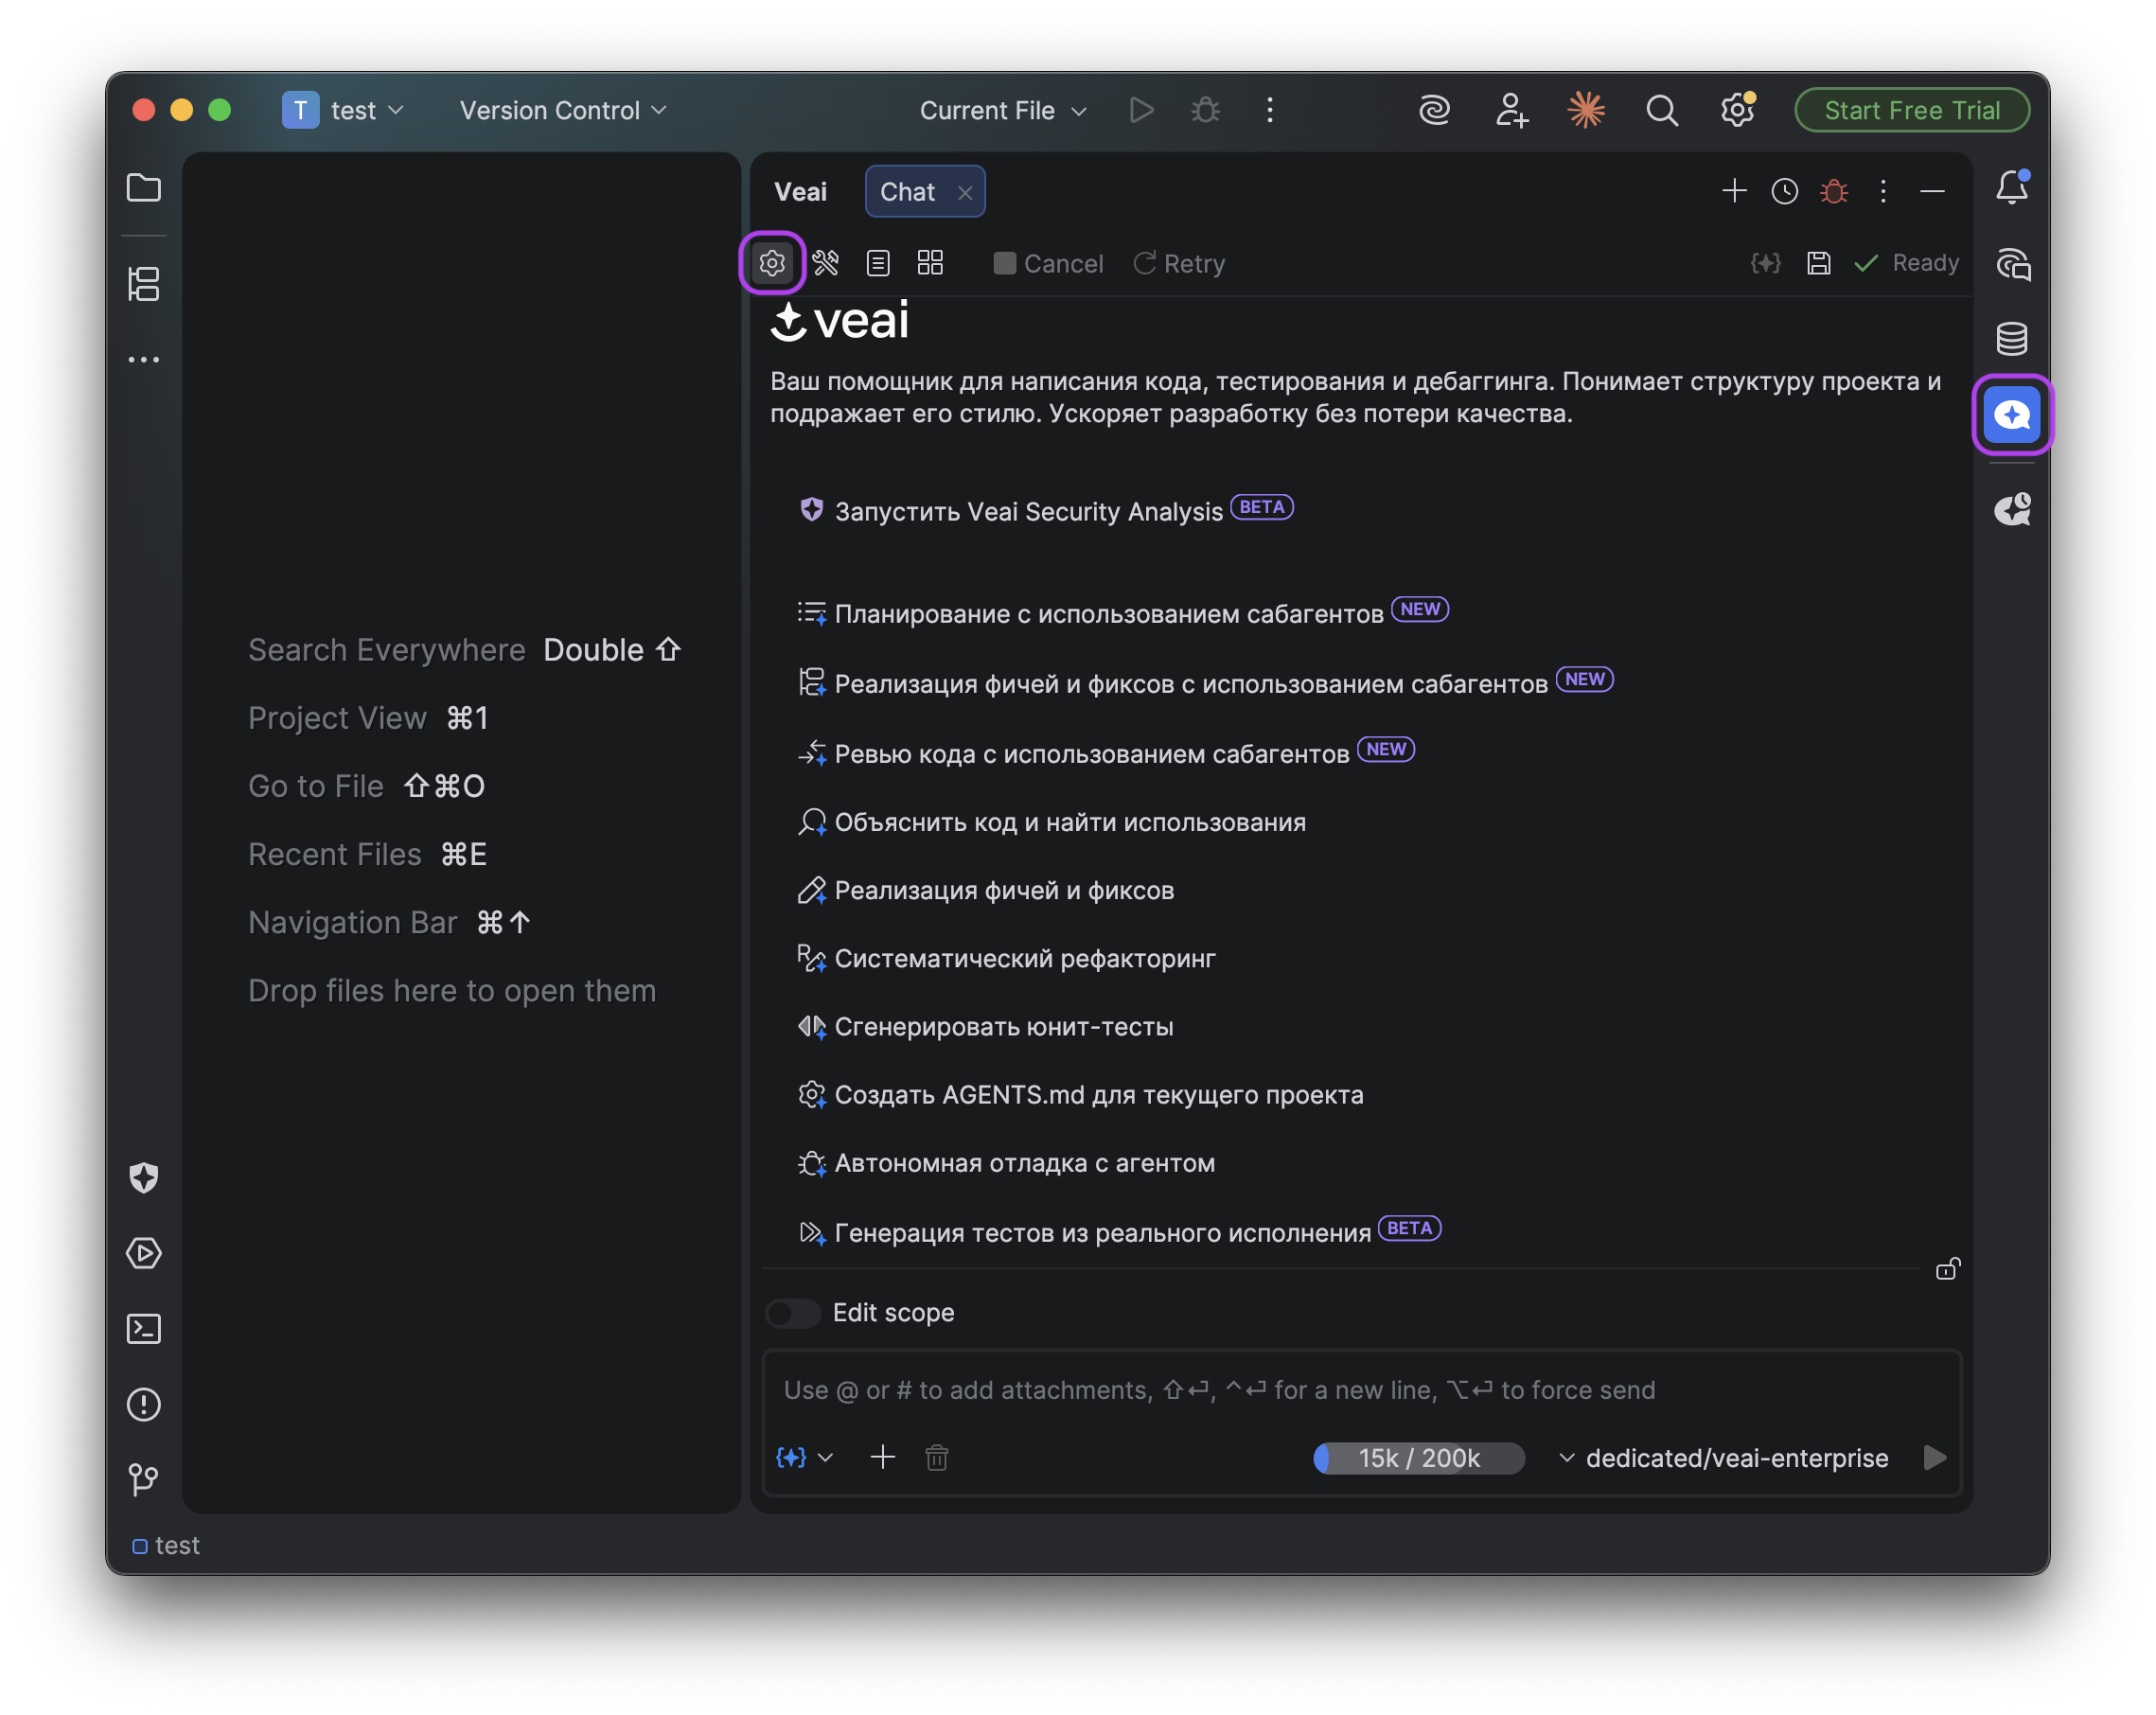Open the Notifications bell icon
The height and width of the screenshot is (1715, 2156).
[x=2012, y=187]
